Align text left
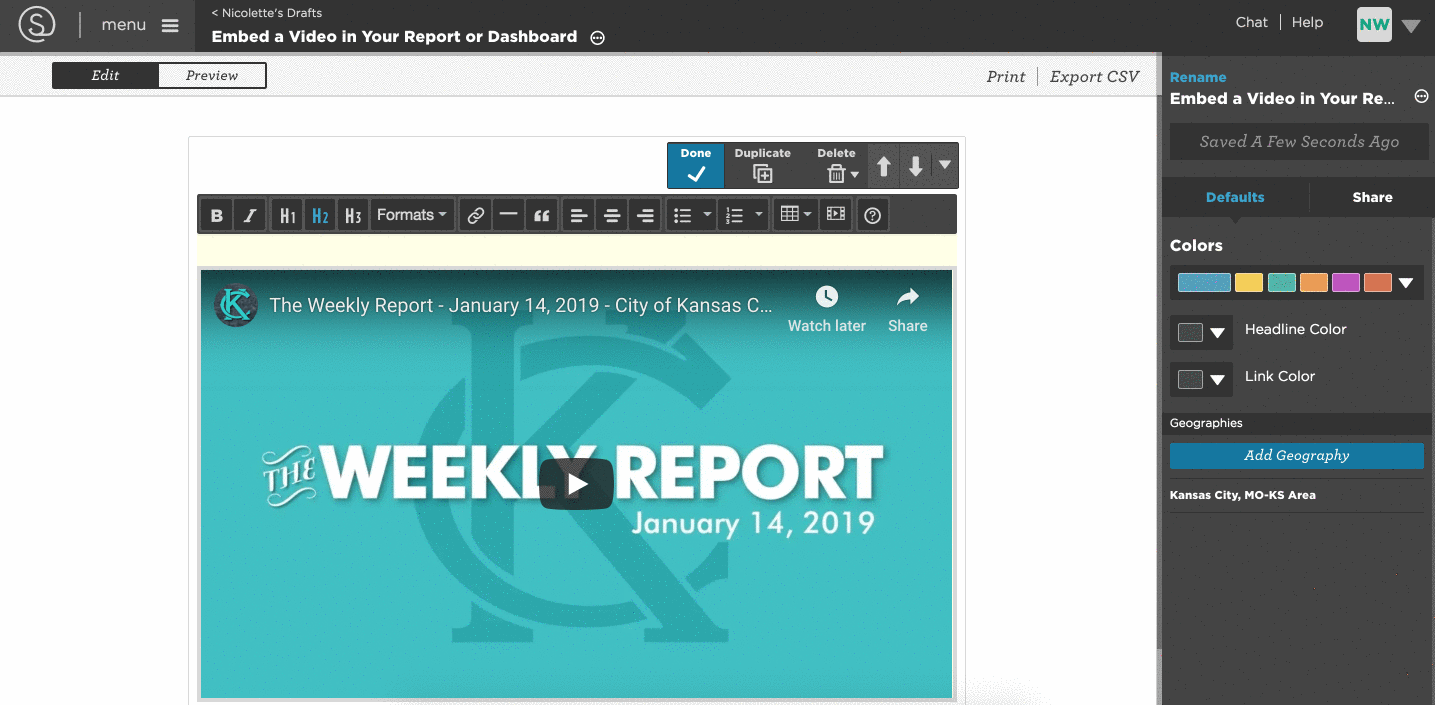This screenshot has width=1435, height=705. (578, 215)
